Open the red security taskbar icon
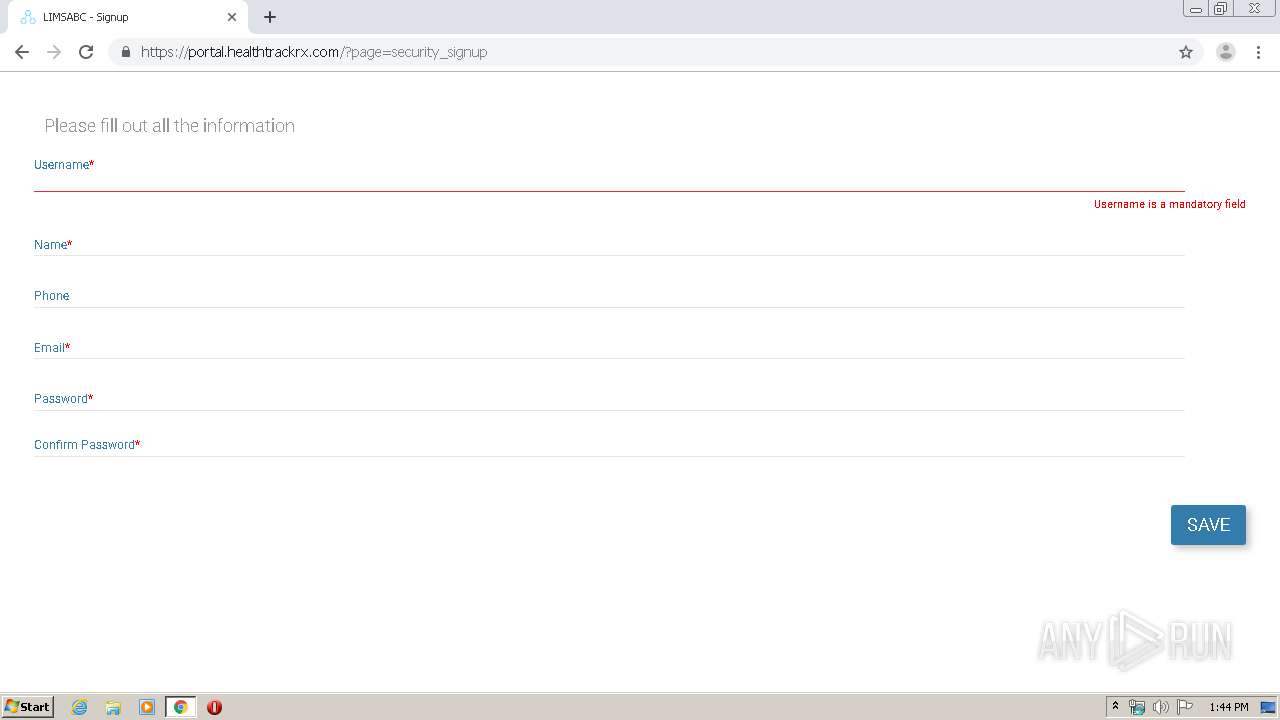Viewport: 1280px width, 720px height. click(x=214, y=707)
